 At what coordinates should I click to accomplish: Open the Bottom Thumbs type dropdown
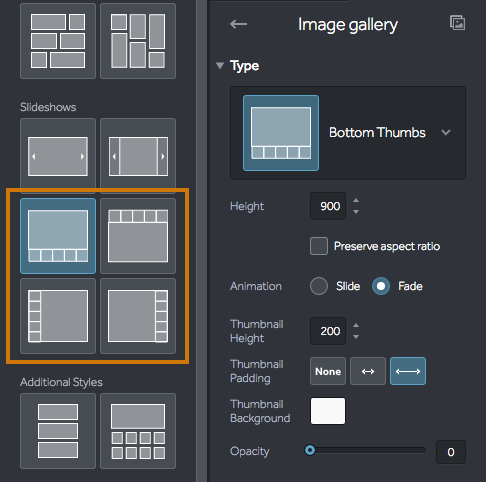(x=348, y=133)
